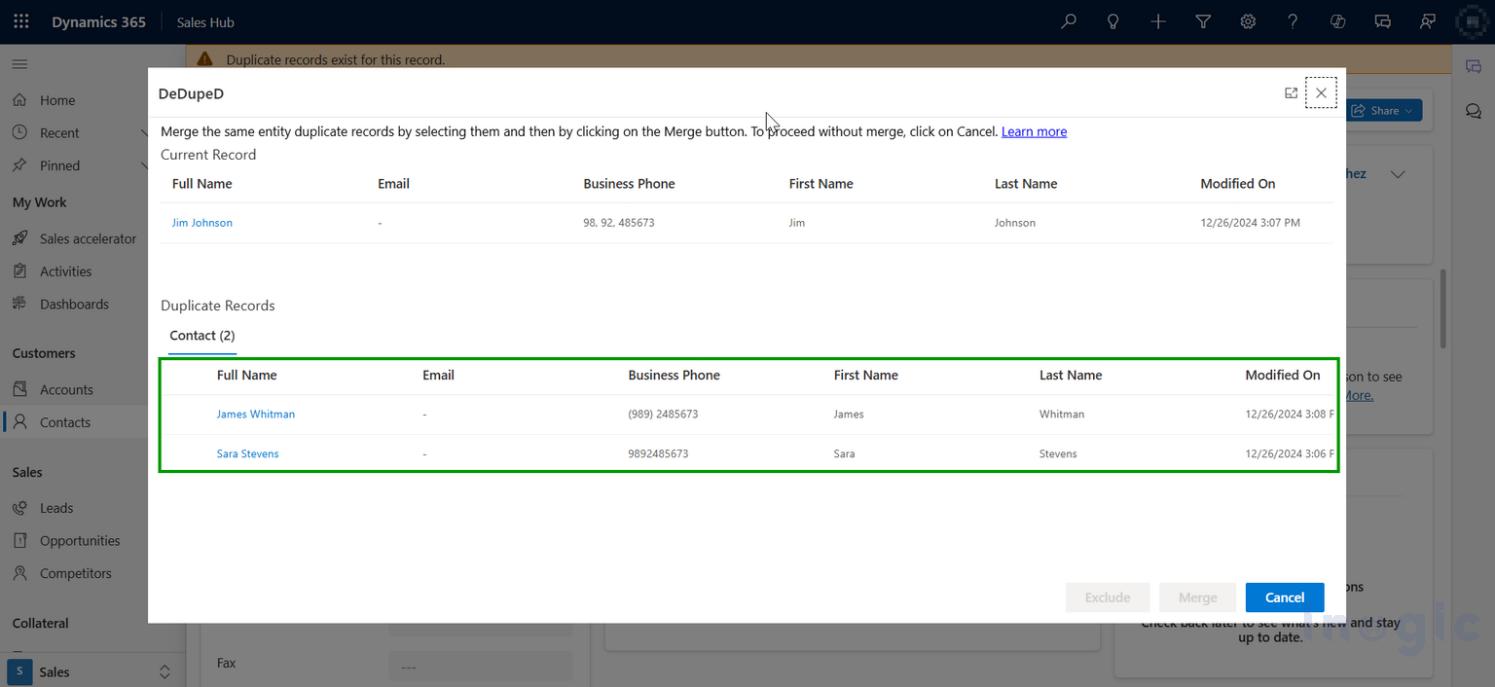The width and height of the screenshot is (1495, 687).
Task: Open the Jim Johnson current record link
Action: click(202, 223)
